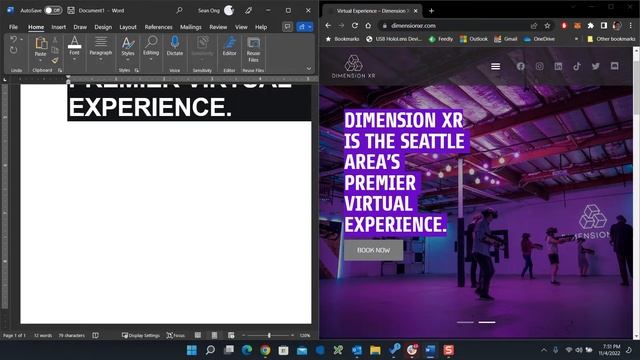Open the Chrome Extensions puzzle icon
This screenshot has width=640, height=360.
[591, 26]
